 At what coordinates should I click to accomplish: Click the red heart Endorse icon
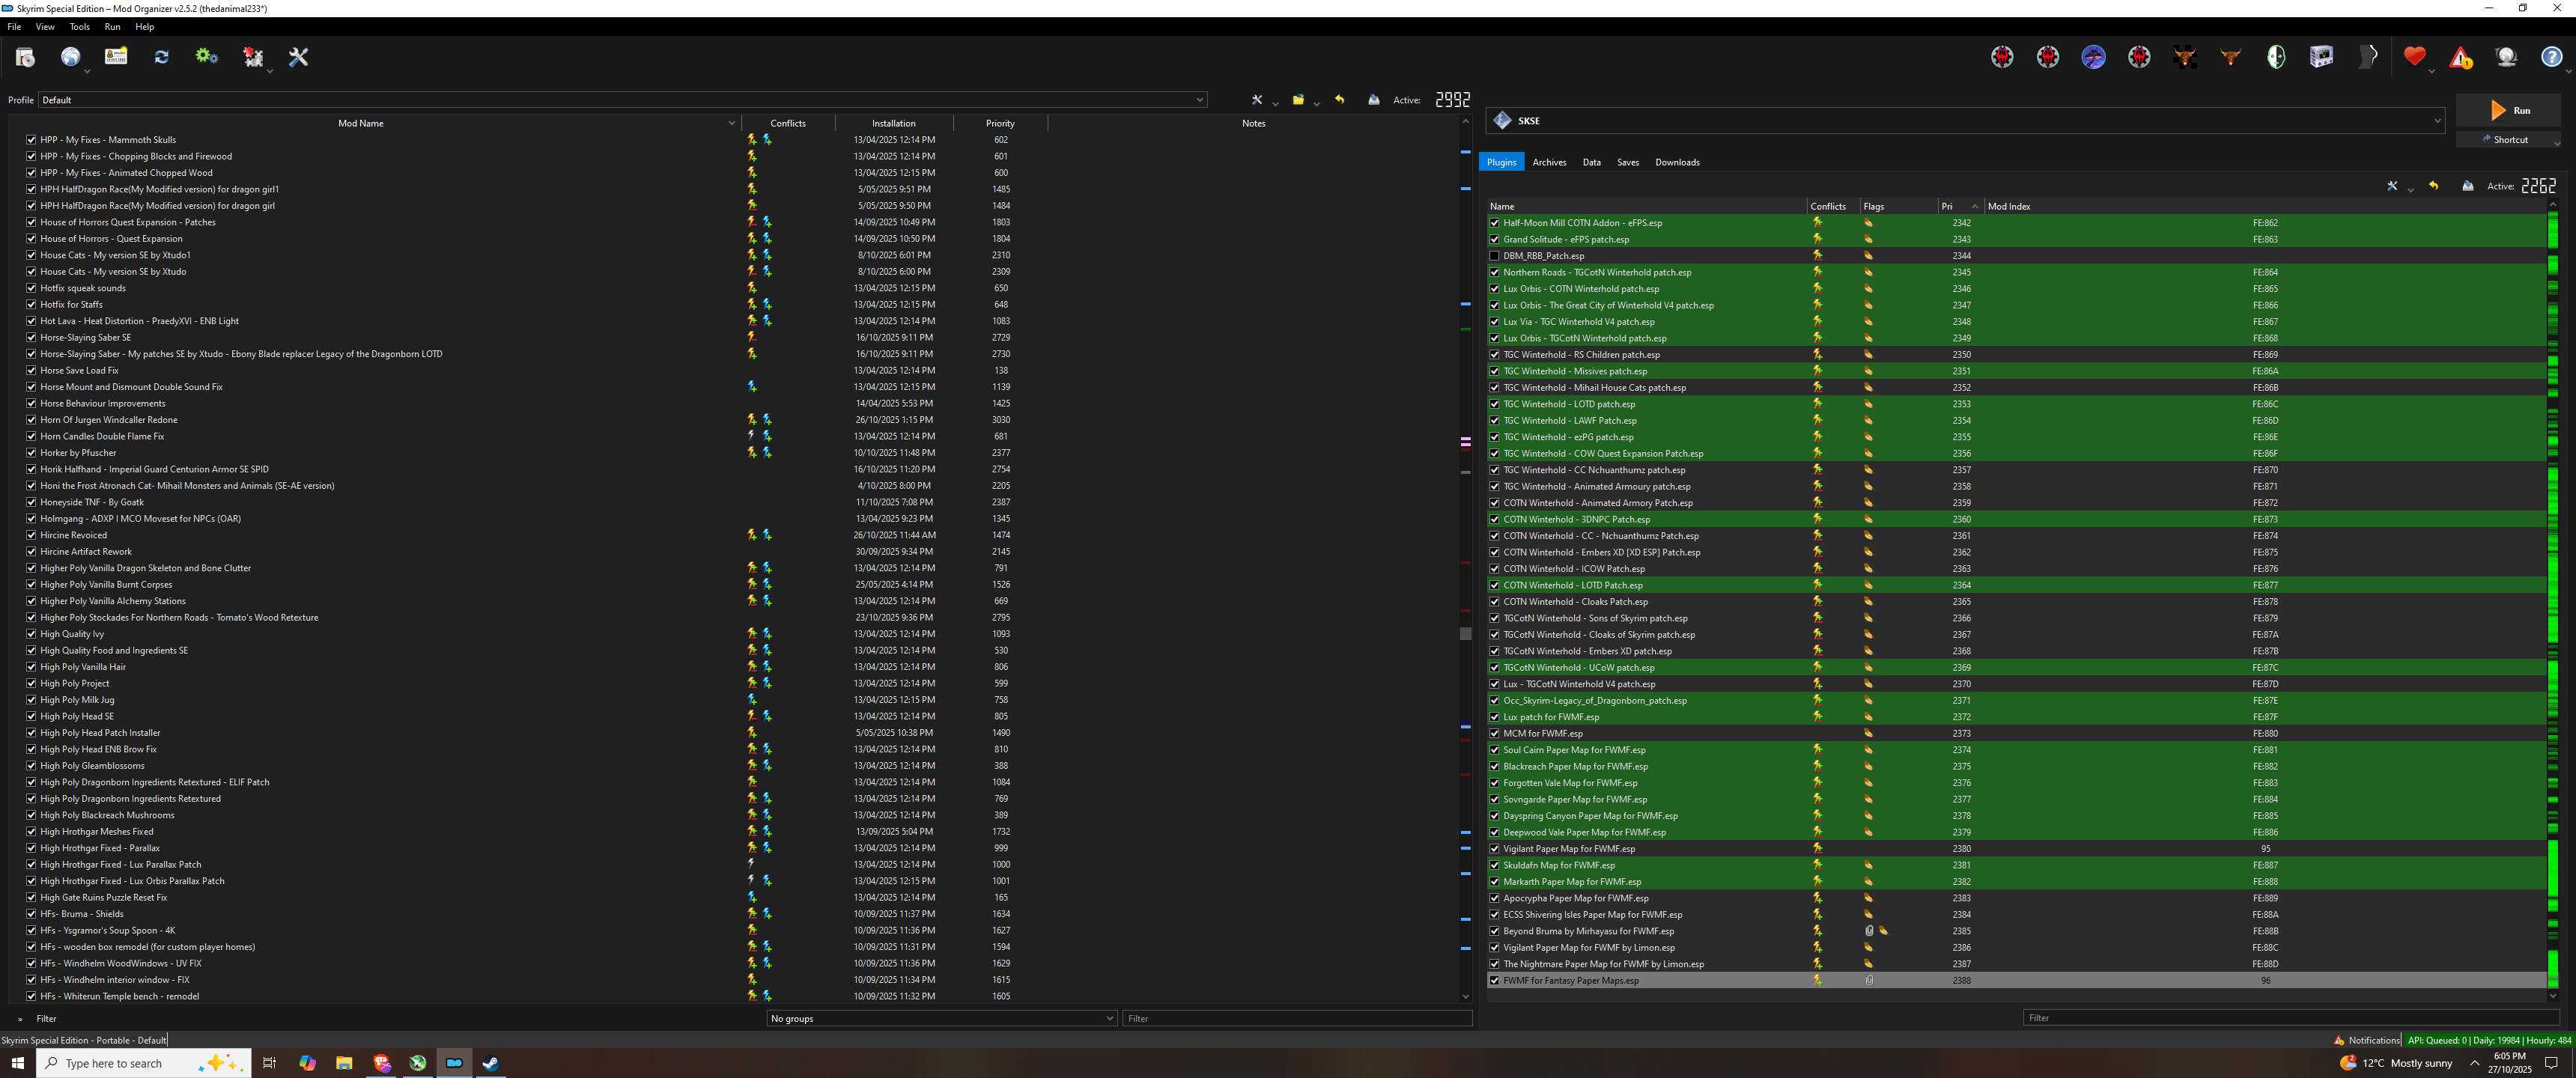coord(2414,57)
